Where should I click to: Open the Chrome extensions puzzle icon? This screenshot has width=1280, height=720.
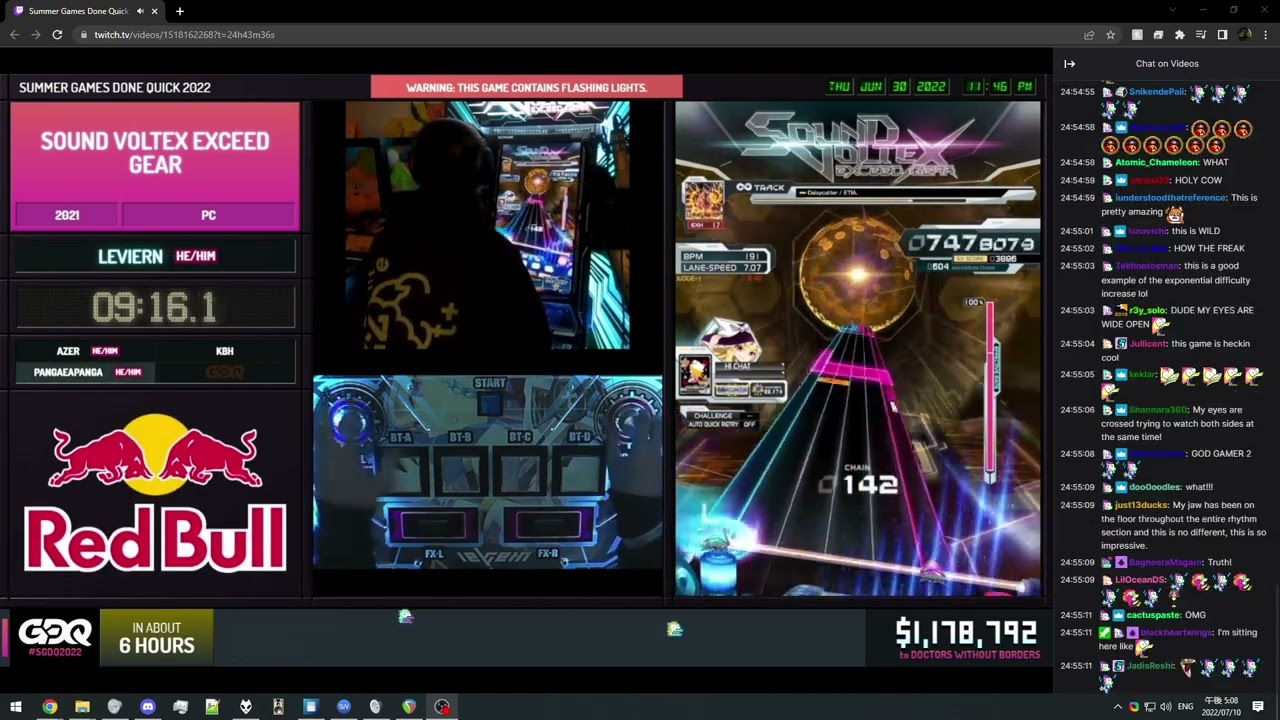[x=1180, y=35]
